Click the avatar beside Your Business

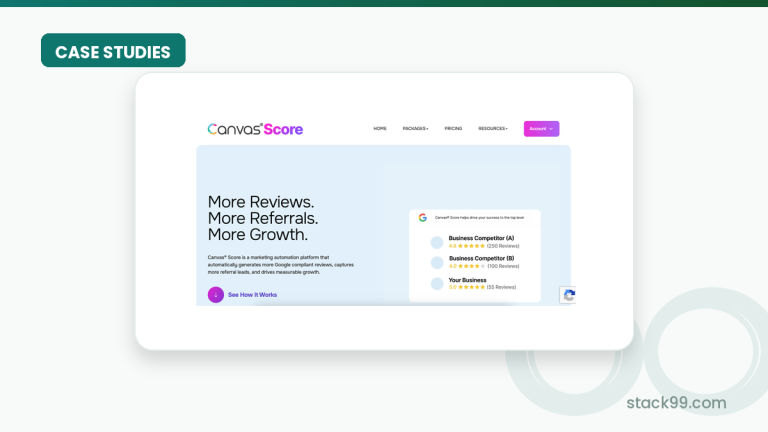[437, 284]
